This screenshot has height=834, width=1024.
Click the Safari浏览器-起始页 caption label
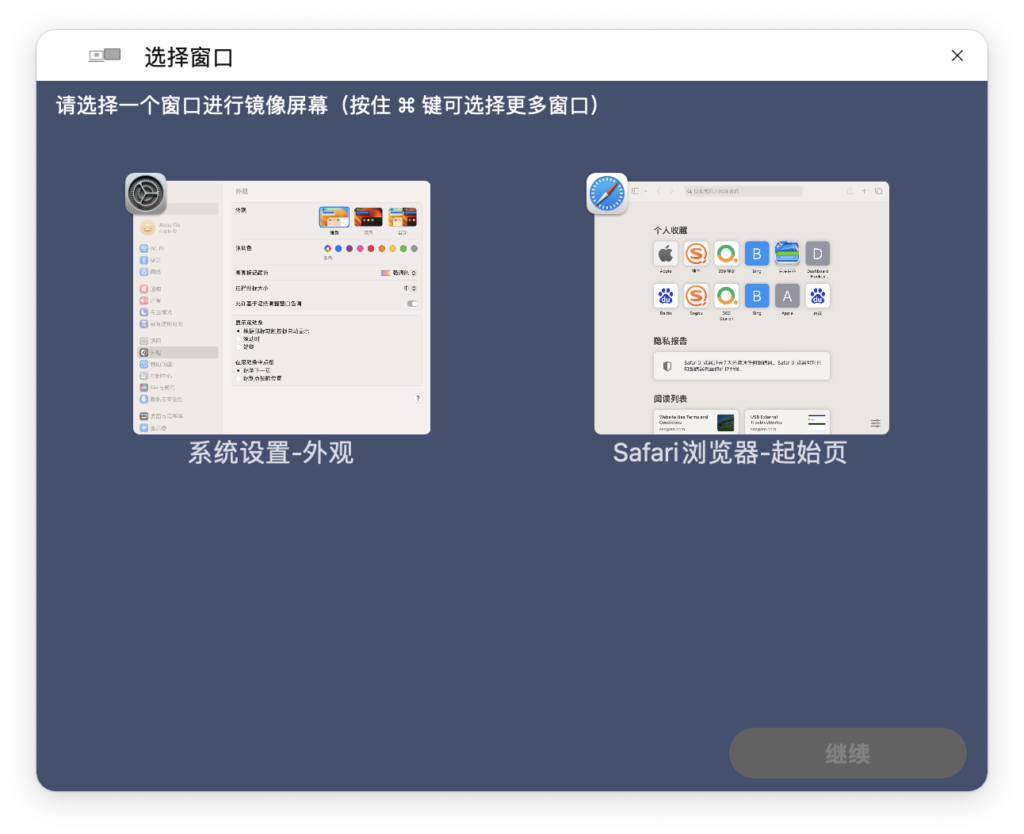[x=730, y=453]
